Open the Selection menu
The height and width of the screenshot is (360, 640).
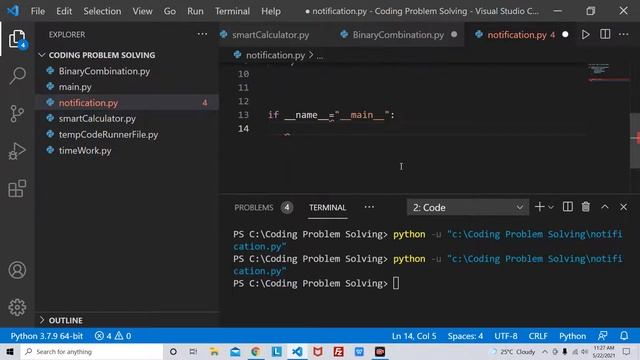coord(102,11)
